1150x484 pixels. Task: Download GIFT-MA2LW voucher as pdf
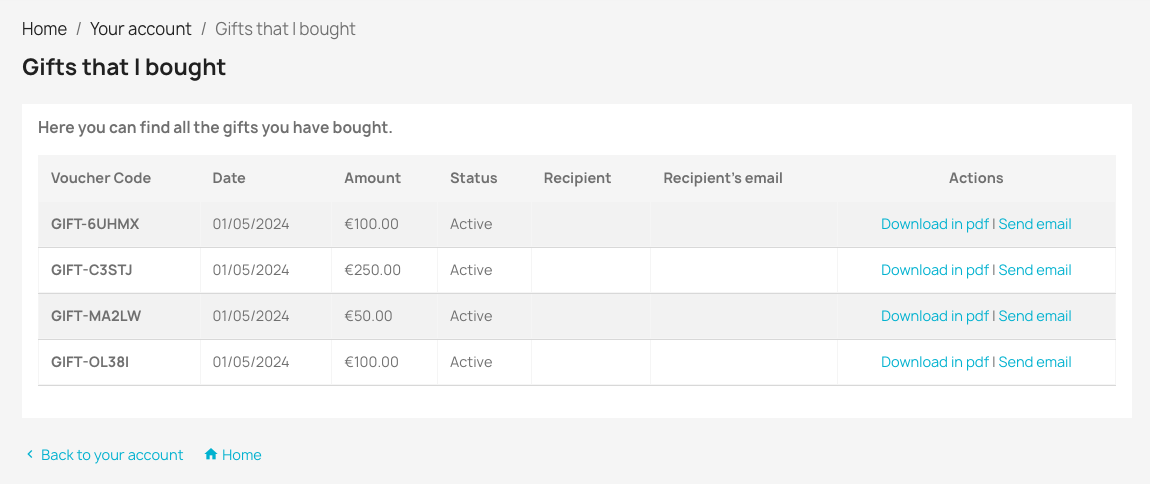934,316
